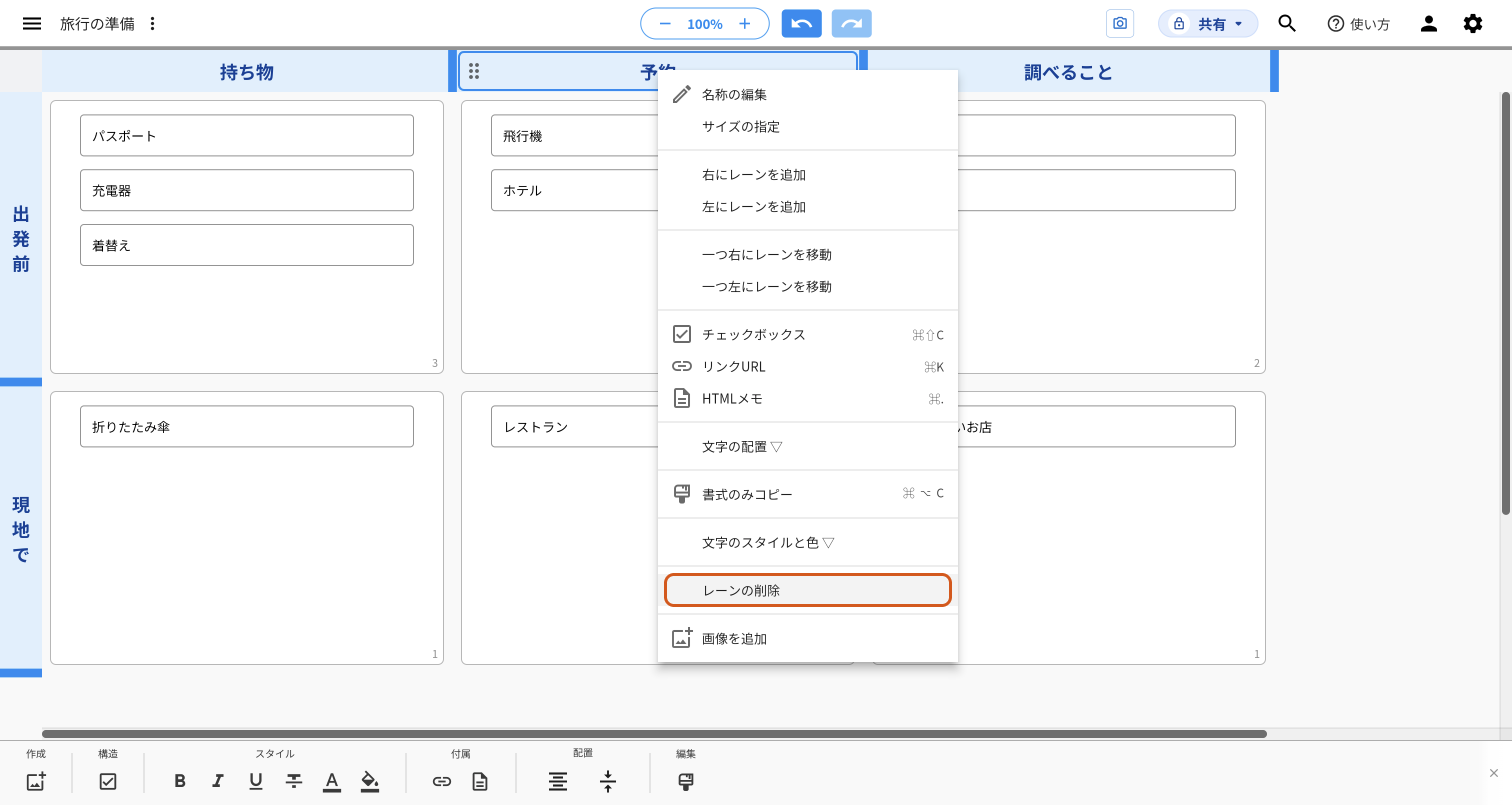Zoom in with the plus button
The width and height of the screenshot is (1512, 805).
744,23
